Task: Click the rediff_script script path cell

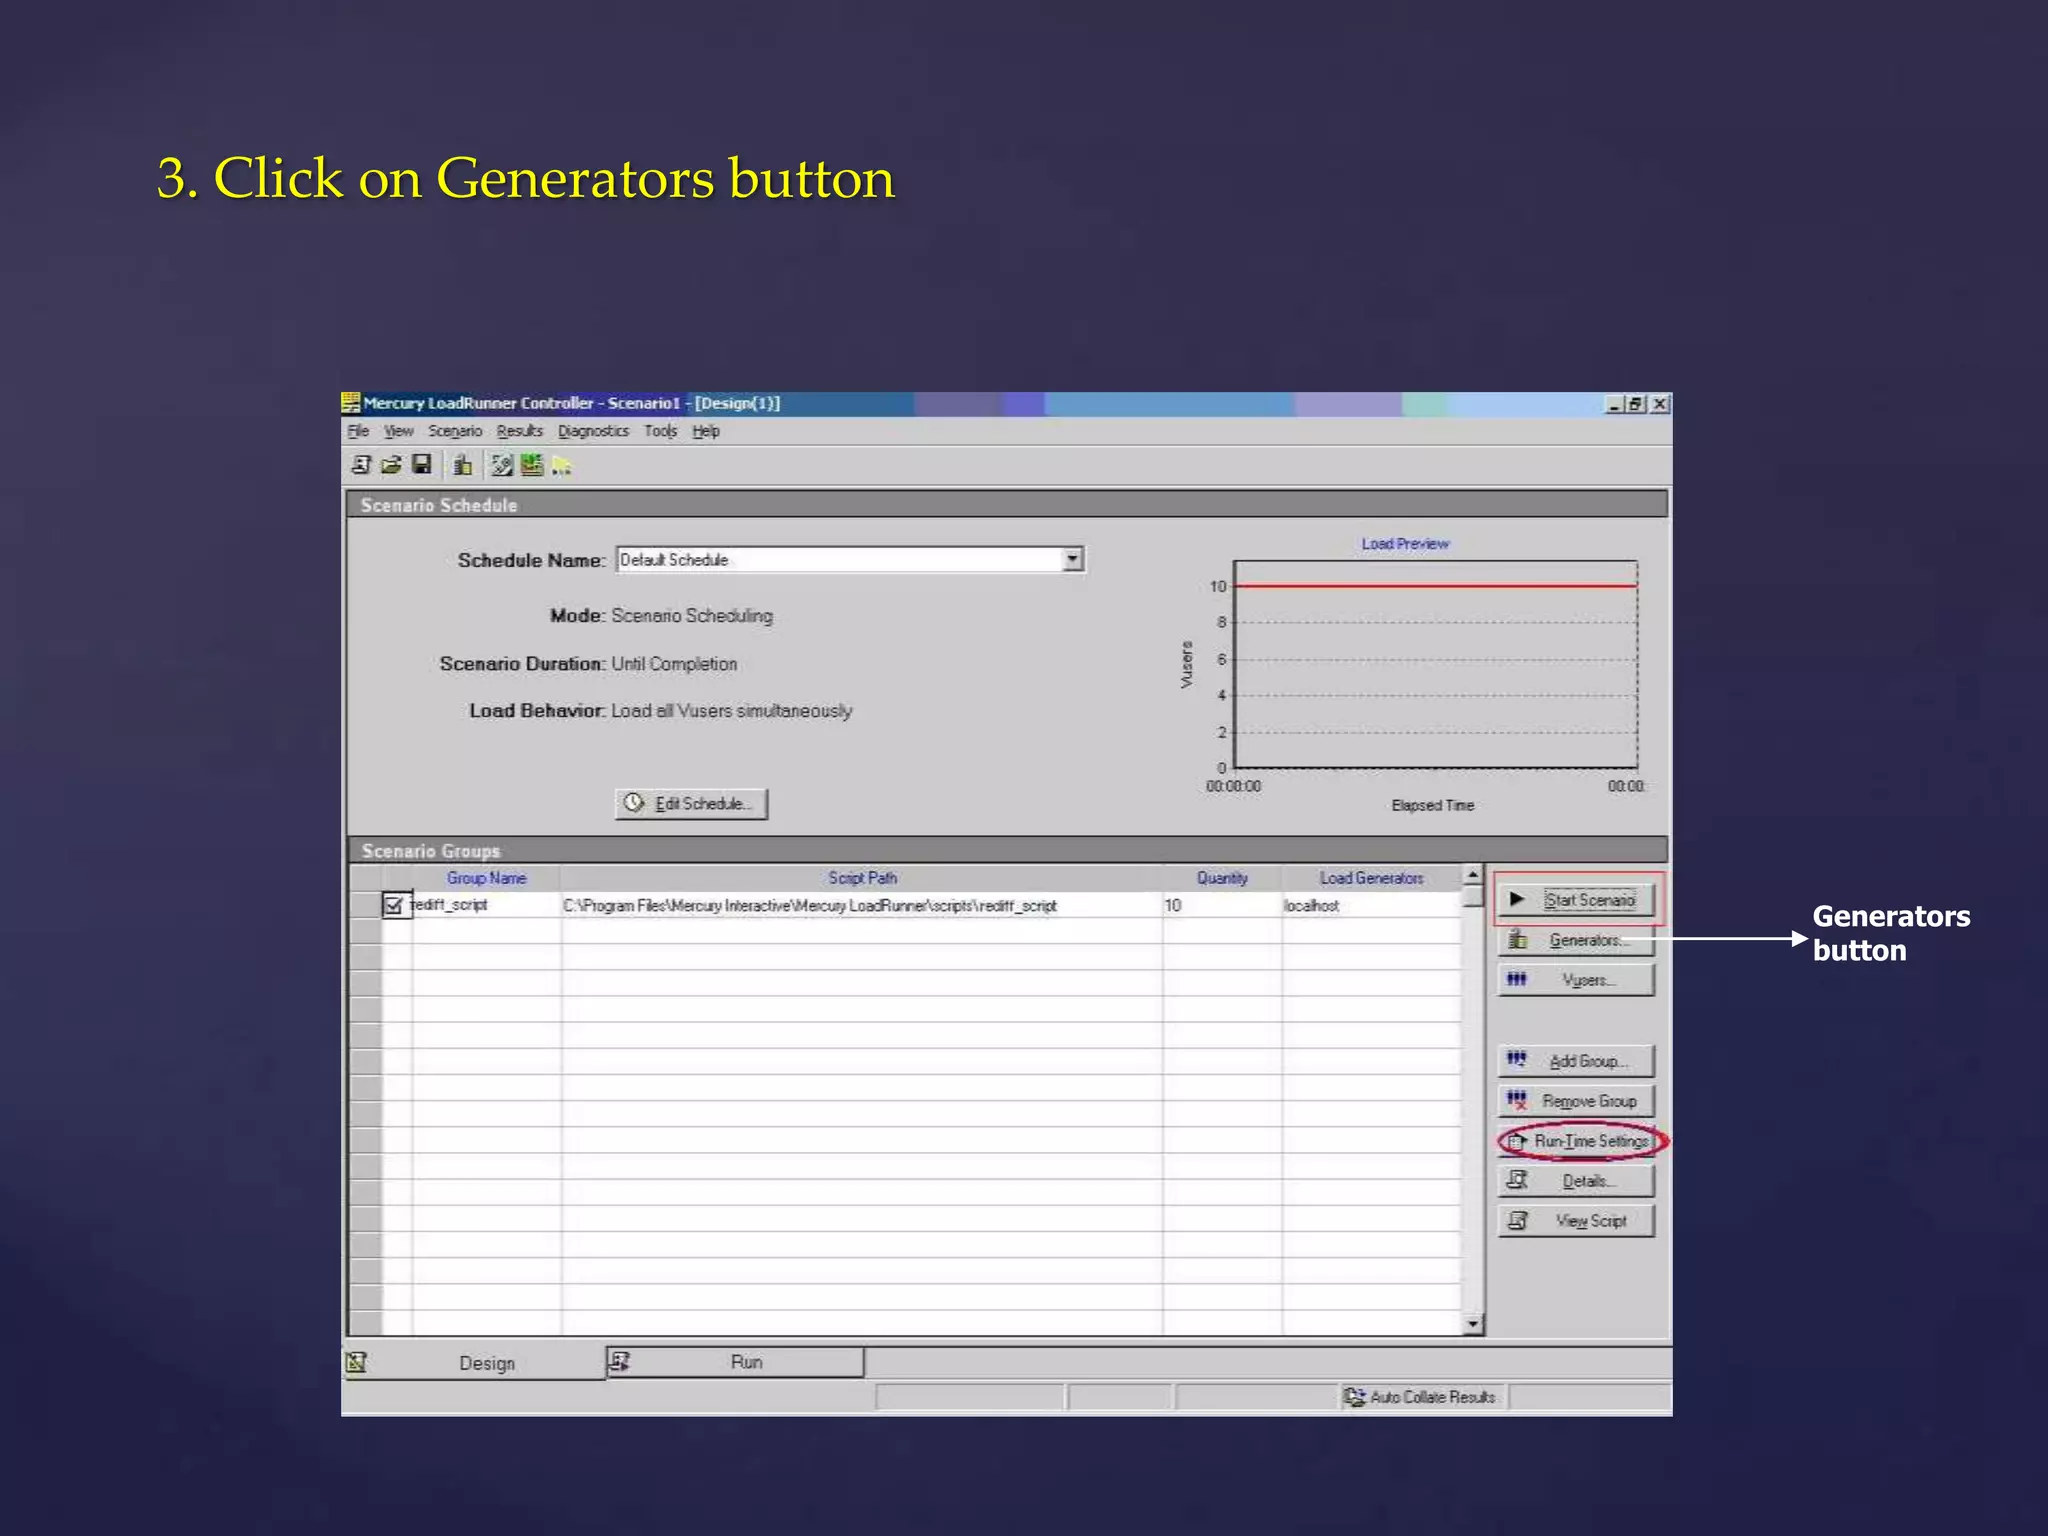Action: tap(862, 905)
